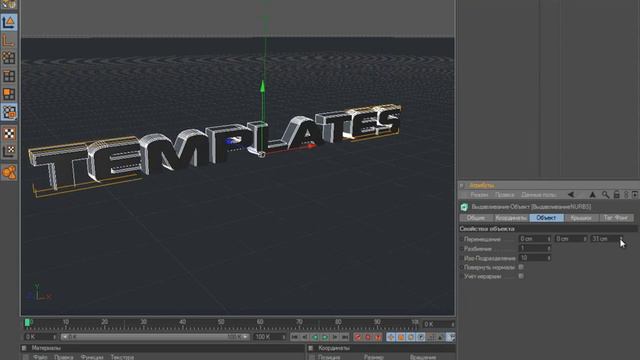Select the orange axis tool icon
Screen dimensions: 640x360
coord(9,40)
